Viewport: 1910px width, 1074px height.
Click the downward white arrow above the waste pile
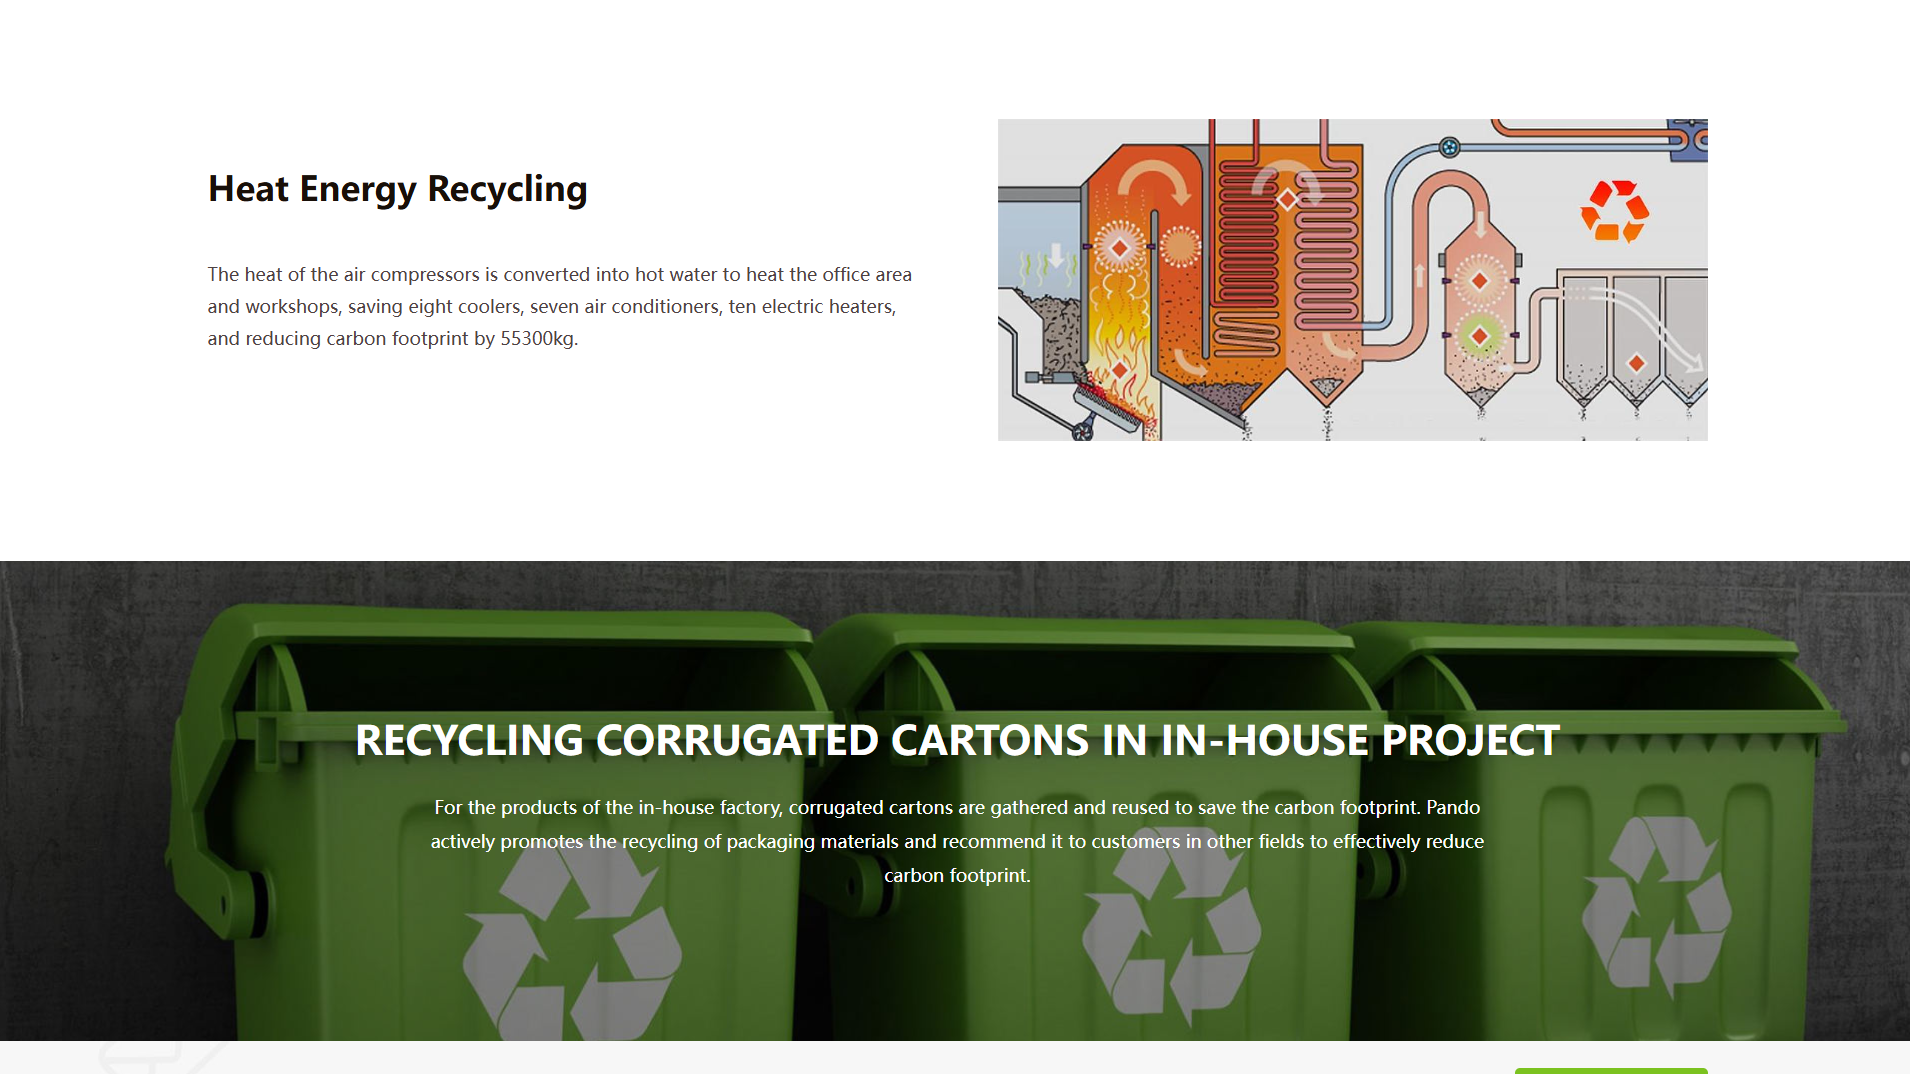[1055, 256]
